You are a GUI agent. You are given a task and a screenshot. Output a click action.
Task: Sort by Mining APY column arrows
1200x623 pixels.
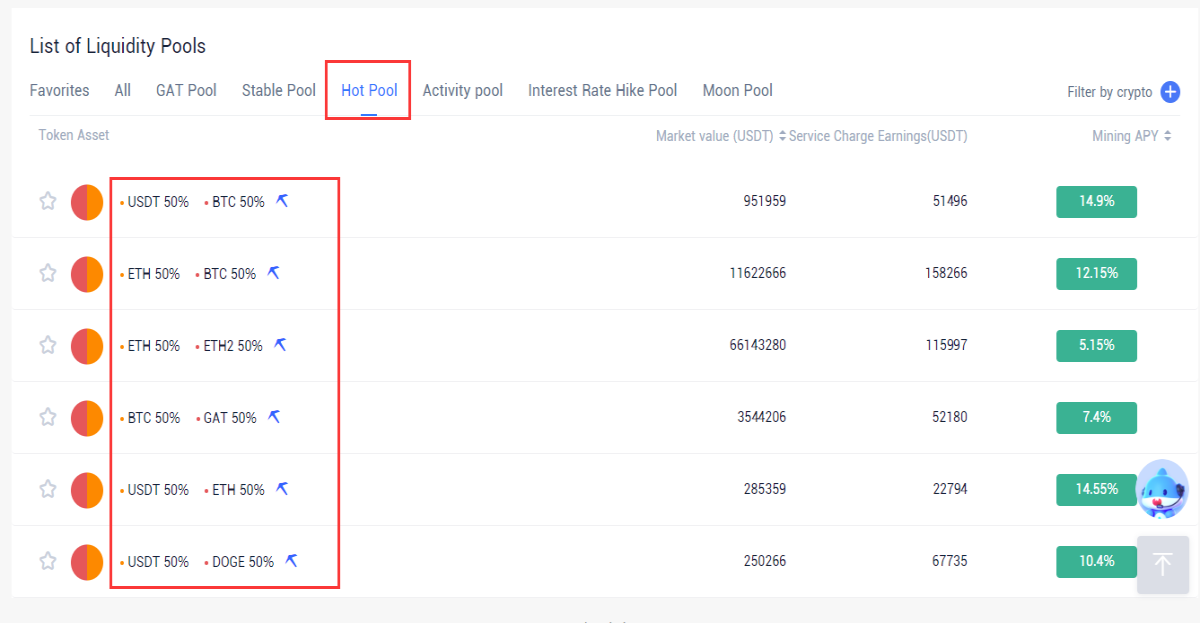click(x=1168, y=136)
